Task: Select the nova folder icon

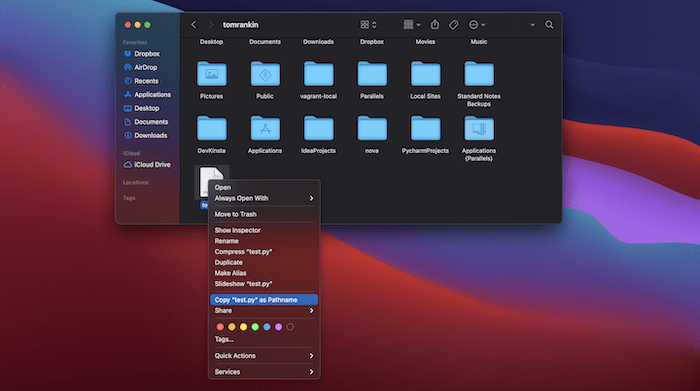Action: pos(372,129)
